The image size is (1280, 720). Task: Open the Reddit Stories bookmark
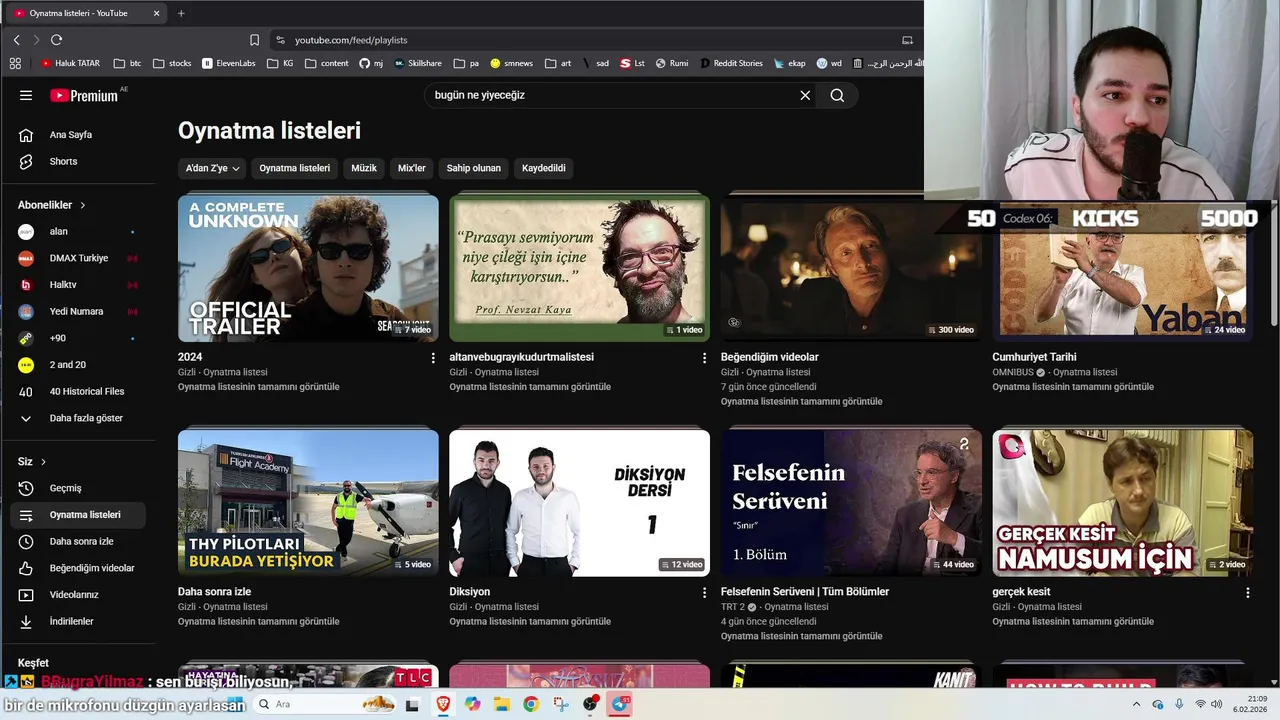click(x=731, y=63)
